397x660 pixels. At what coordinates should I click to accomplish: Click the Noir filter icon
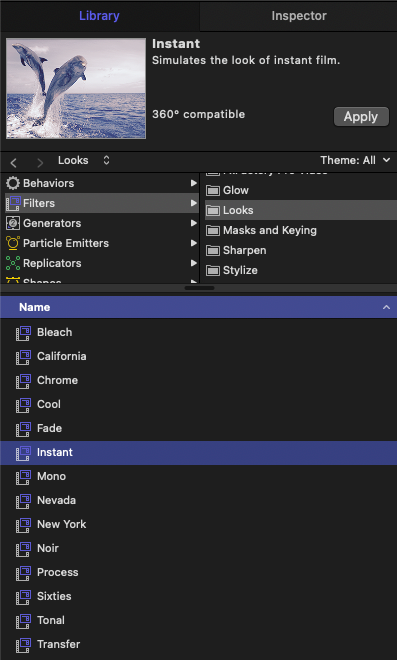tap(23, 549)
